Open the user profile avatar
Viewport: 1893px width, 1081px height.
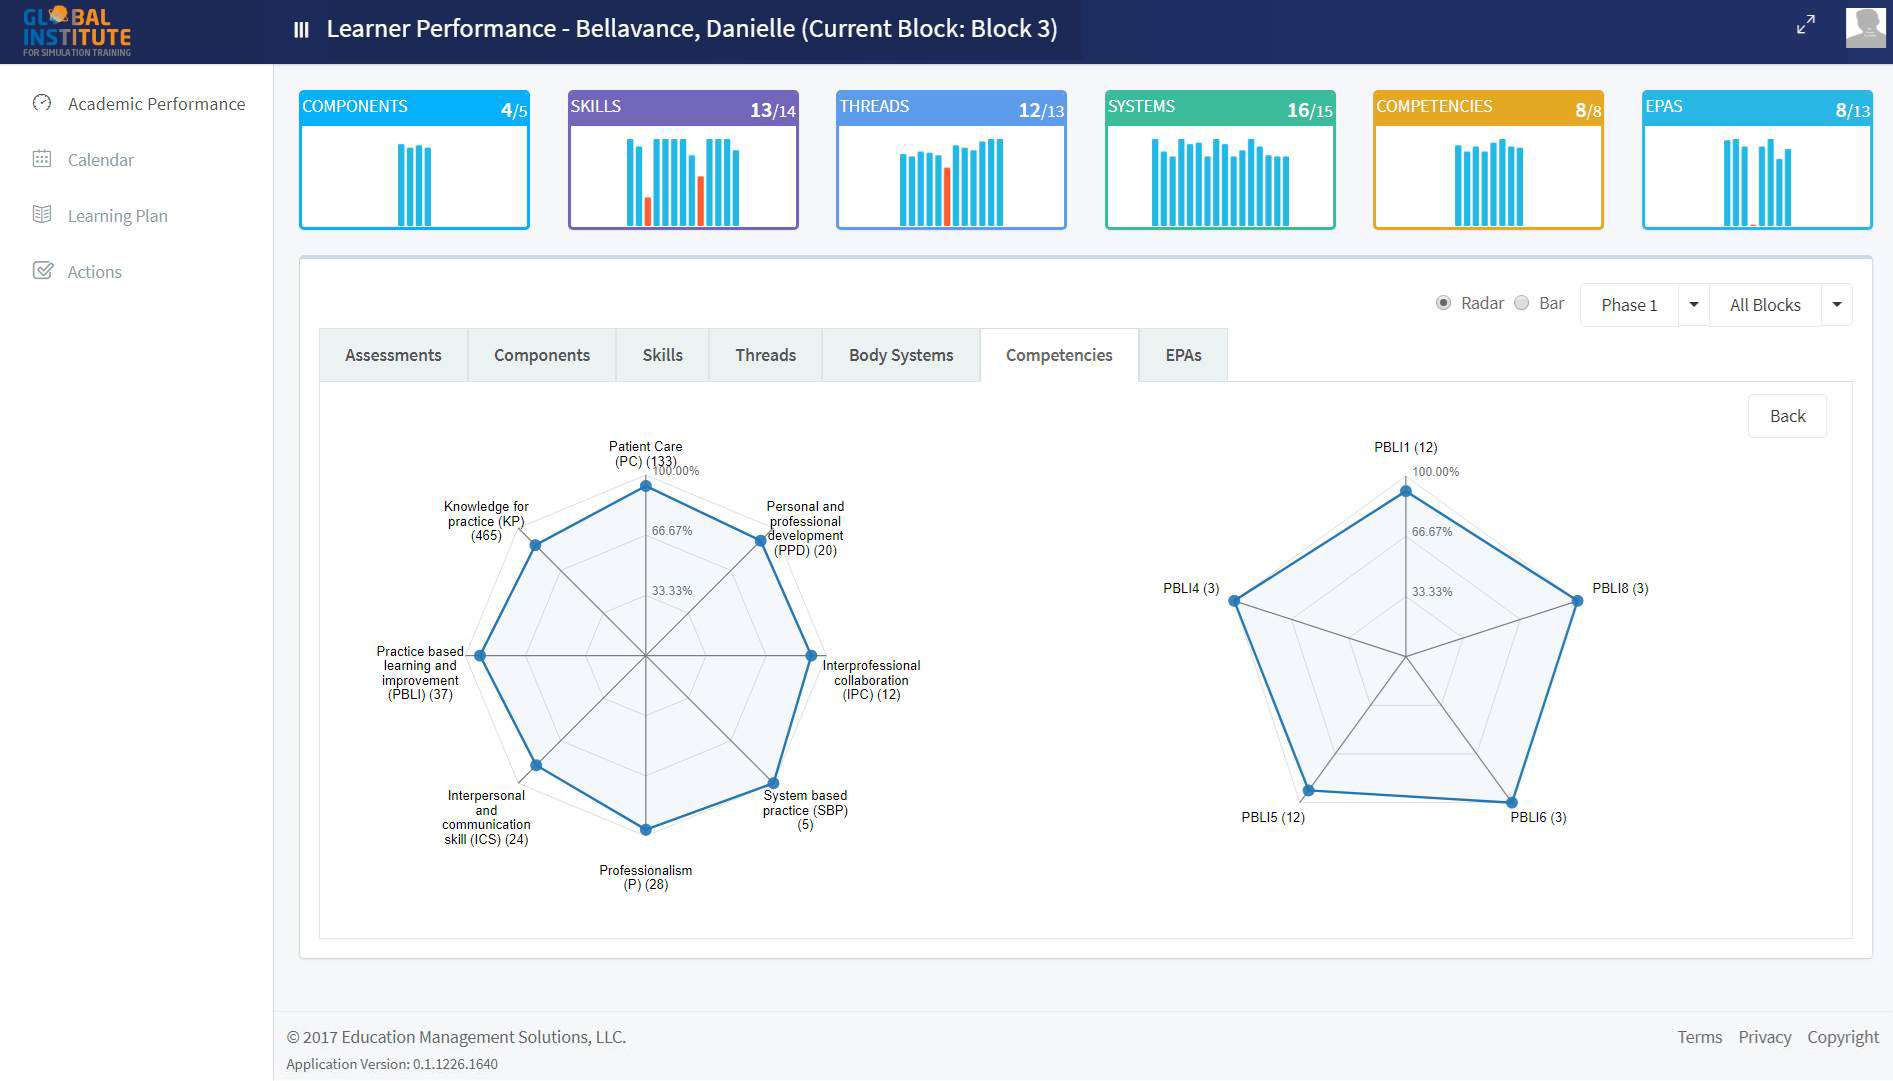(x=1864, y=28)
